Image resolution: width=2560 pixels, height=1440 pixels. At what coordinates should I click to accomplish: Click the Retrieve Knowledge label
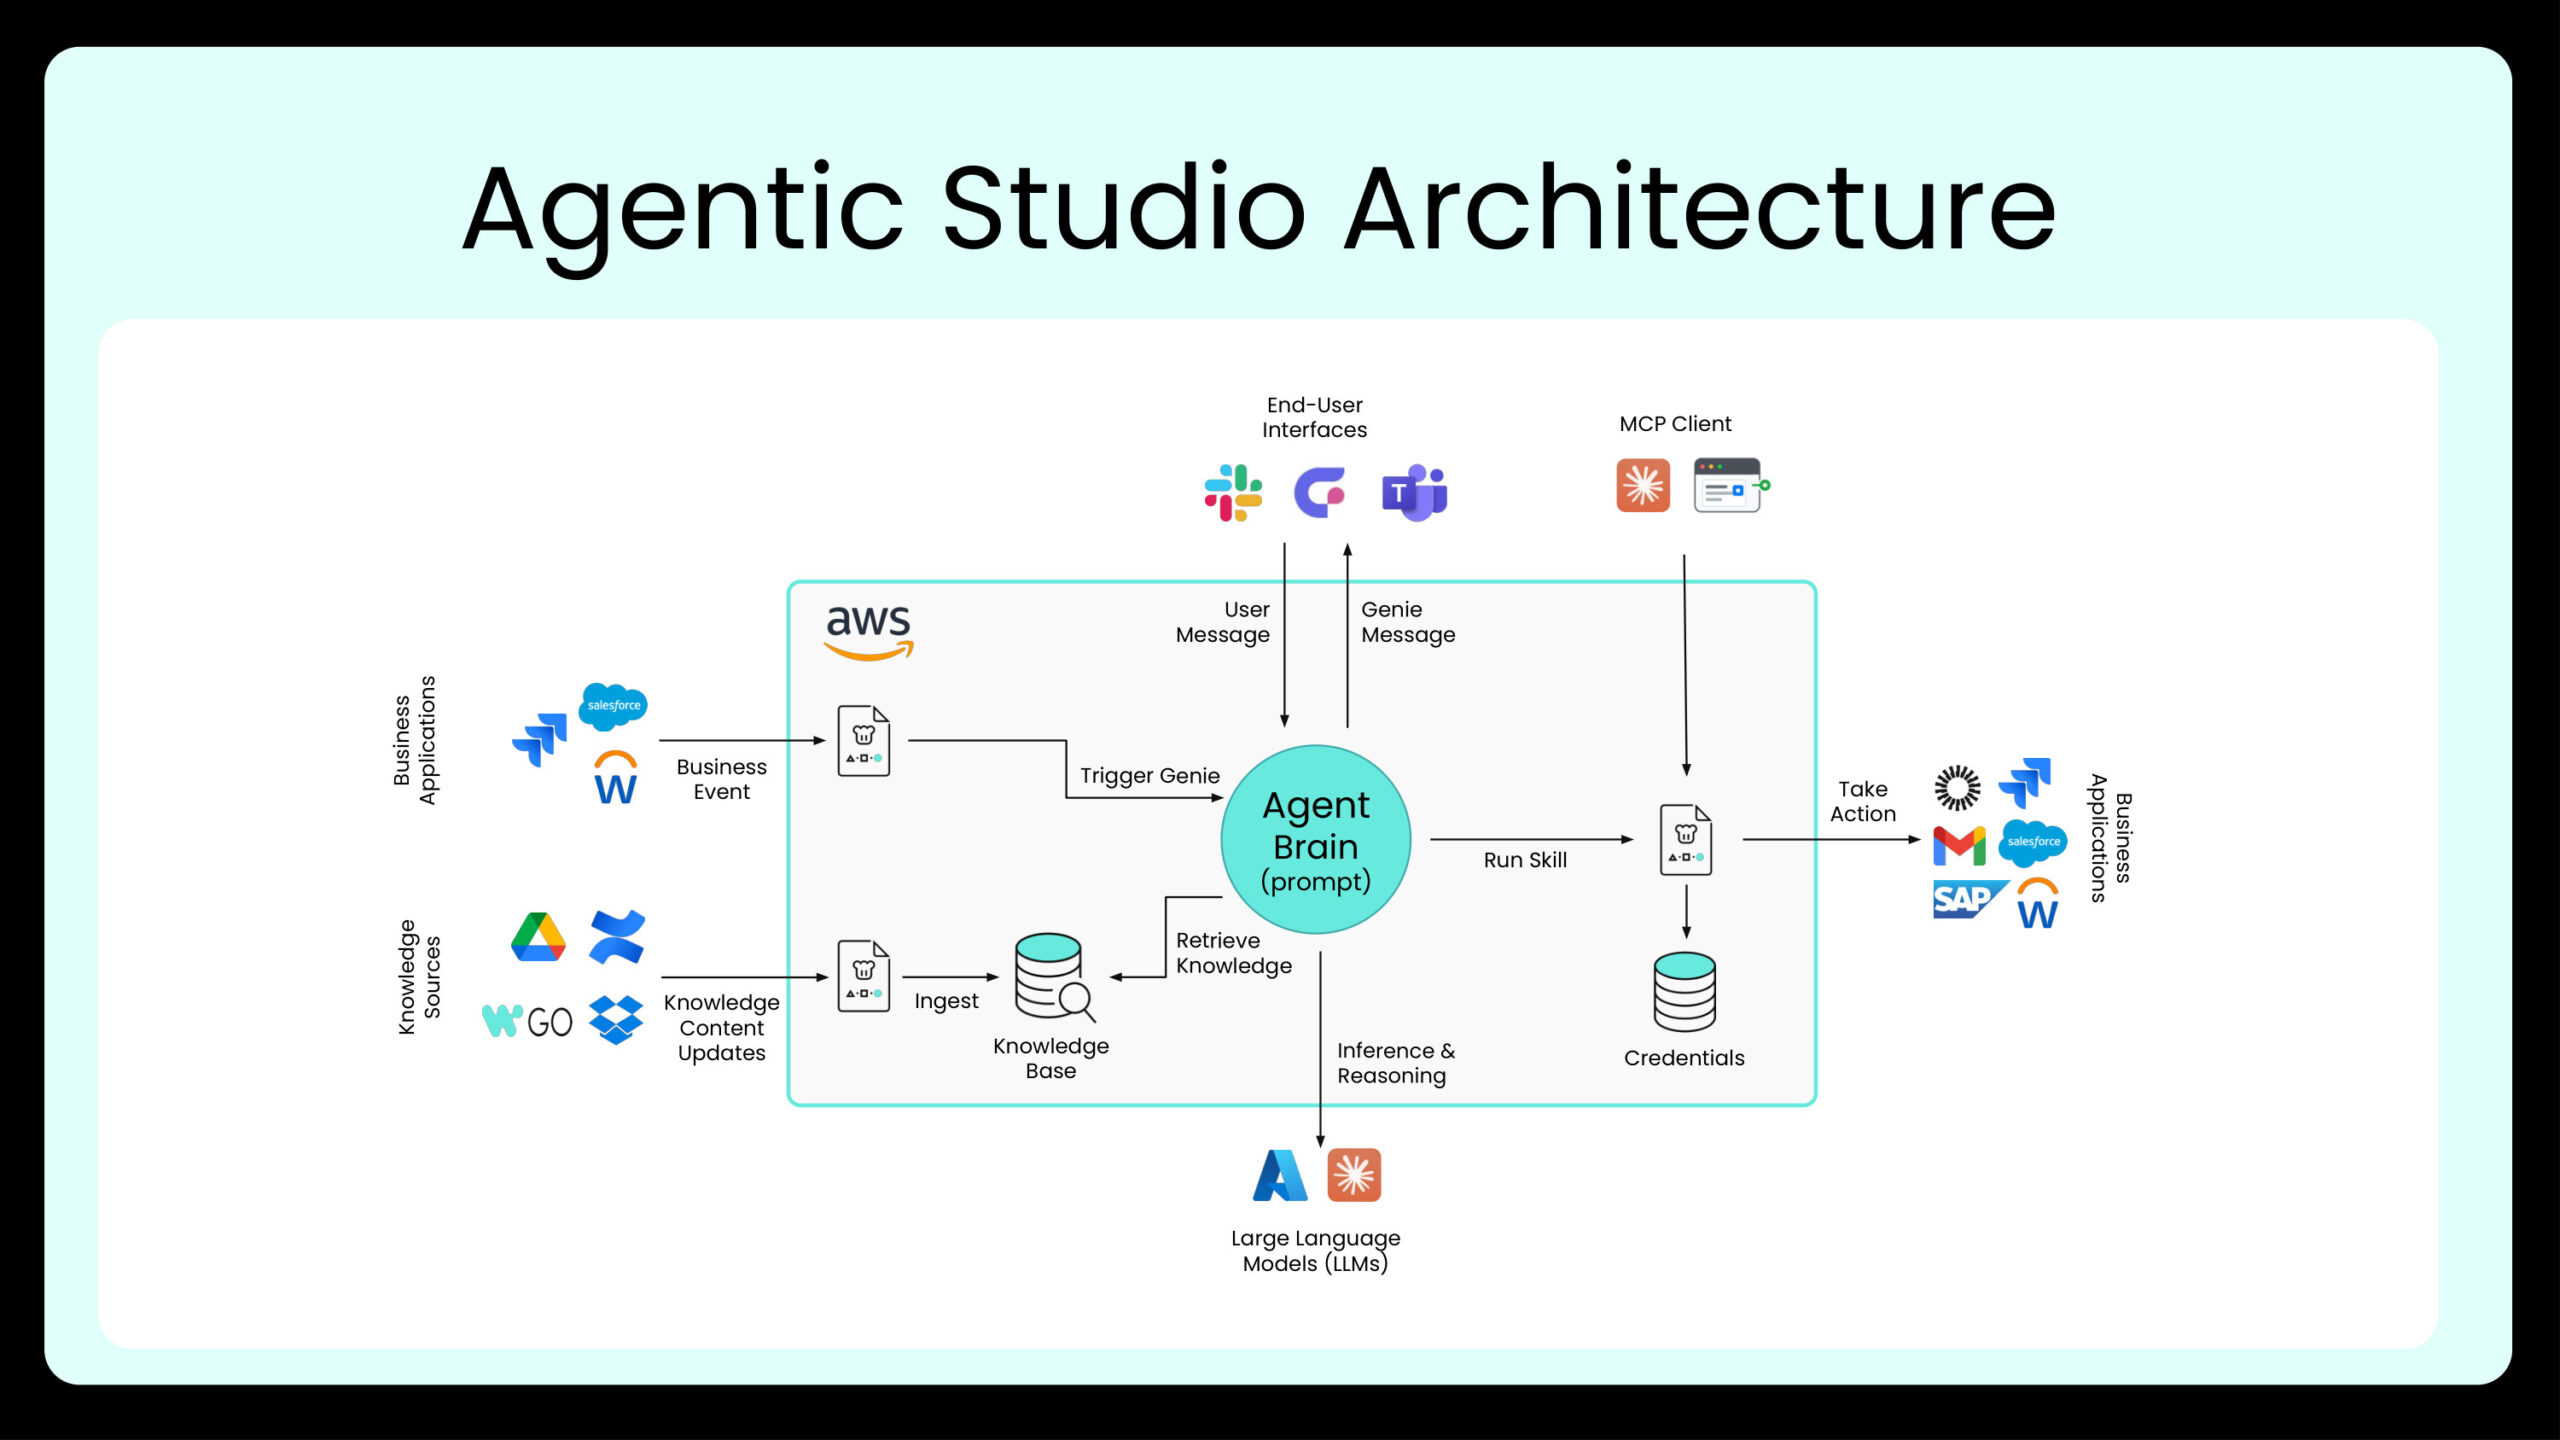coord(1233,953)
